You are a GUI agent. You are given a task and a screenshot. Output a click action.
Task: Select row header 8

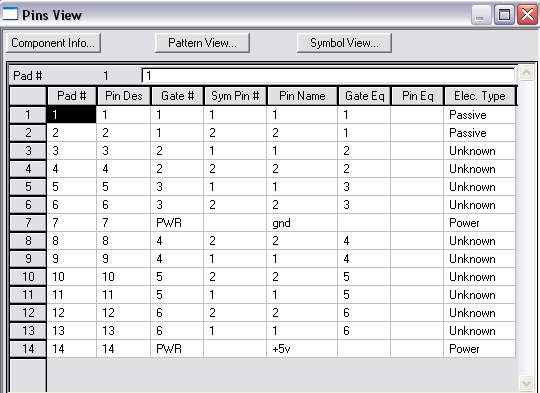pos(28,240)
